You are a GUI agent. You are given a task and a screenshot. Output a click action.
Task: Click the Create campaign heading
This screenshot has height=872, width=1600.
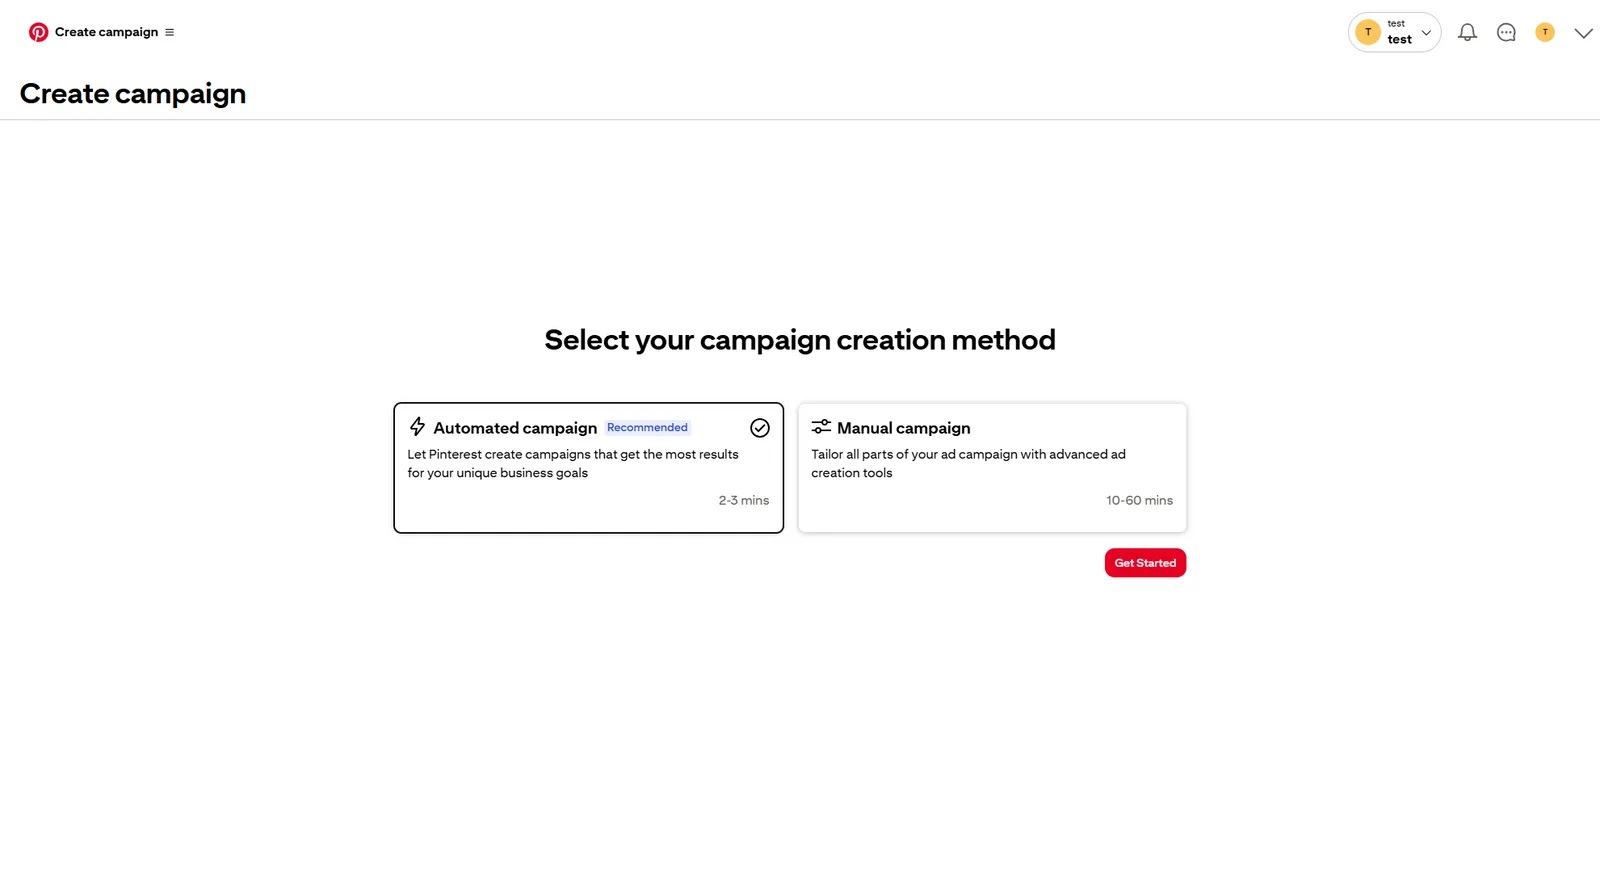[132, 93]
